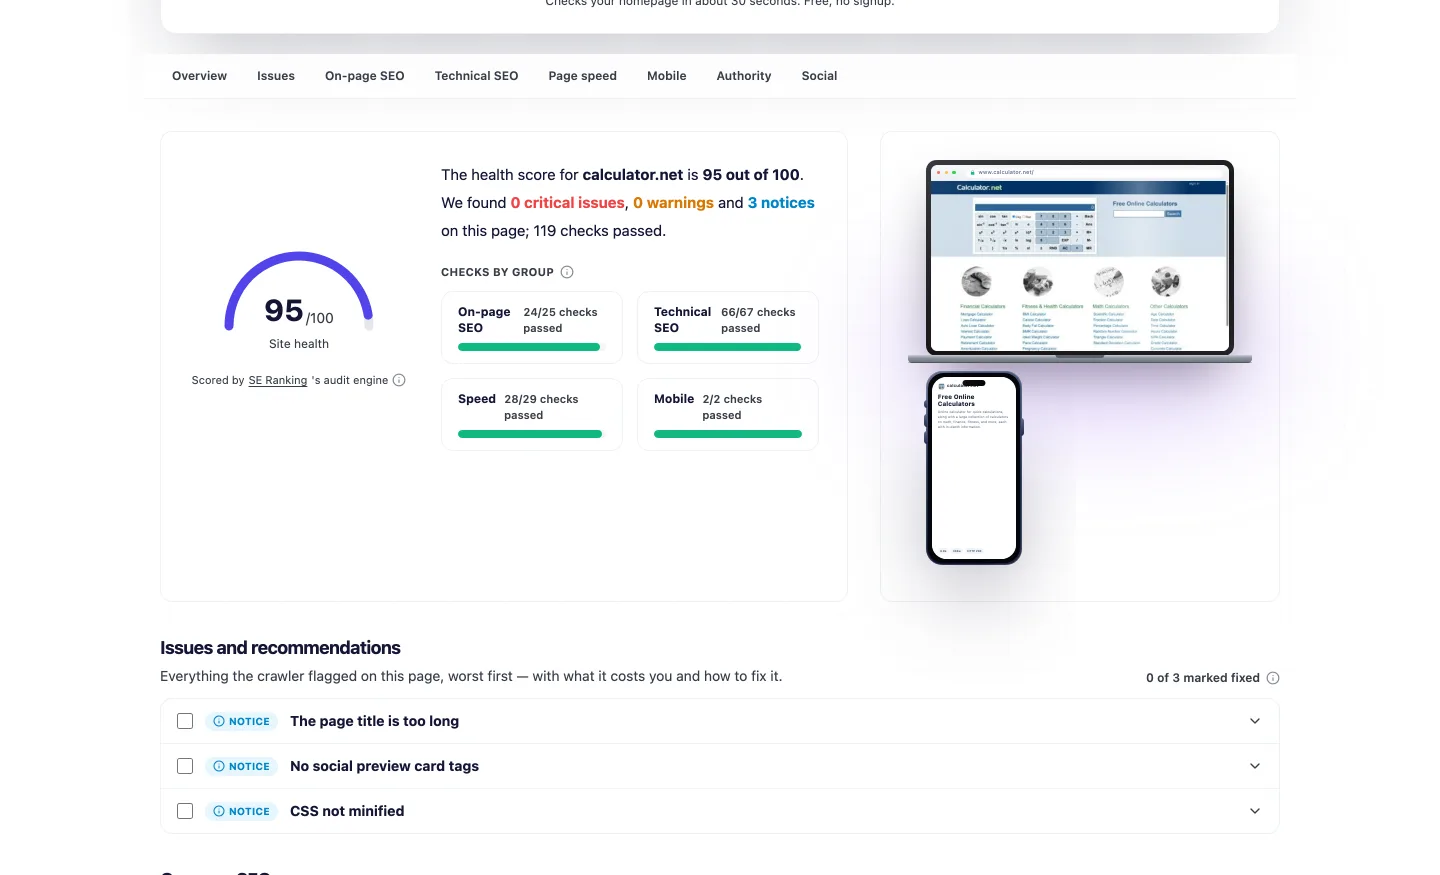Select the Social tab

pos(819,76)
